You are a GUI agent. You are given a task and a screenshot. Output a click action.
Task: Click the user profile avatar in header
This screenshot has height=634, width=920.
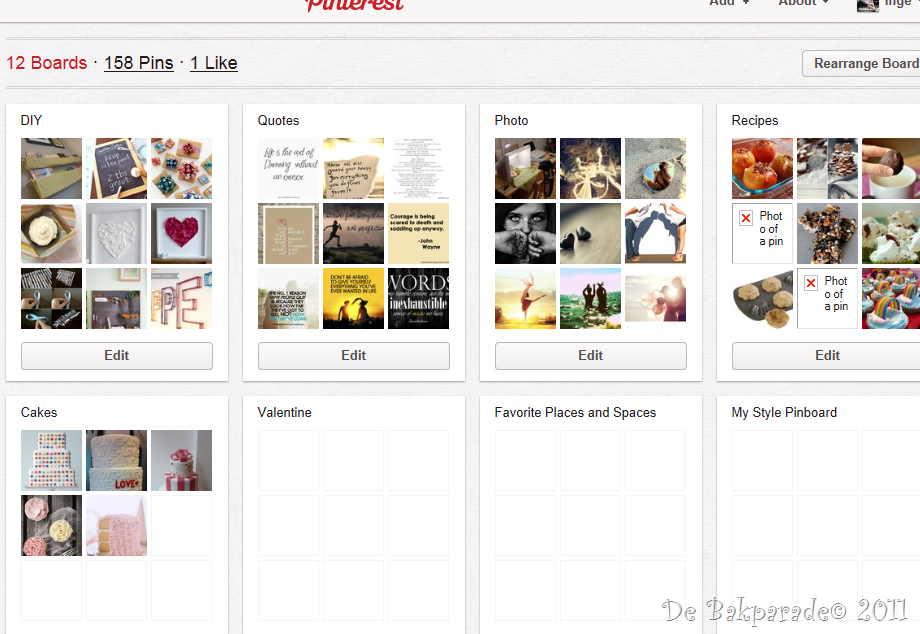tap(868, 5)
